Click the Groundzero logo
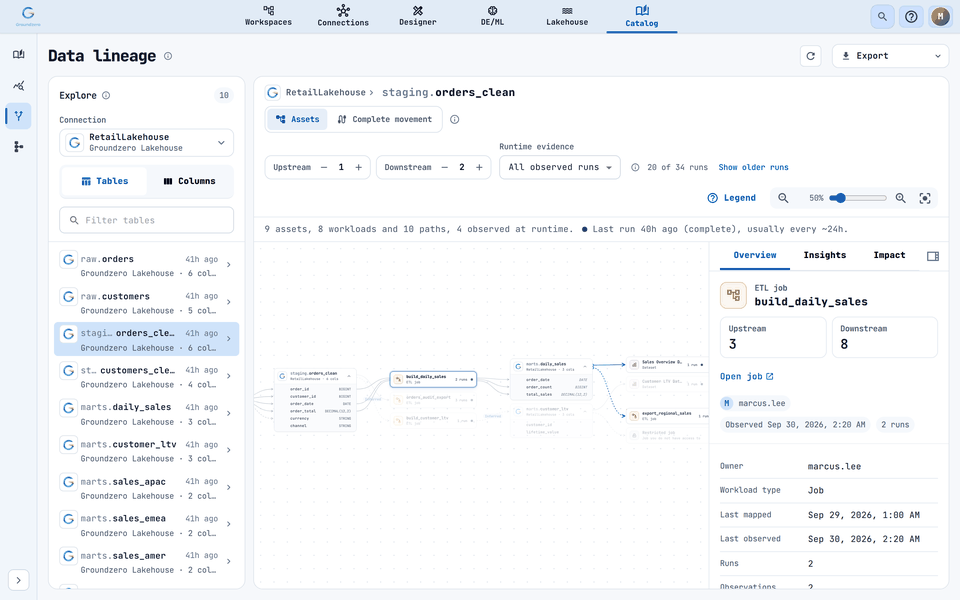 [x=28, y=16]
